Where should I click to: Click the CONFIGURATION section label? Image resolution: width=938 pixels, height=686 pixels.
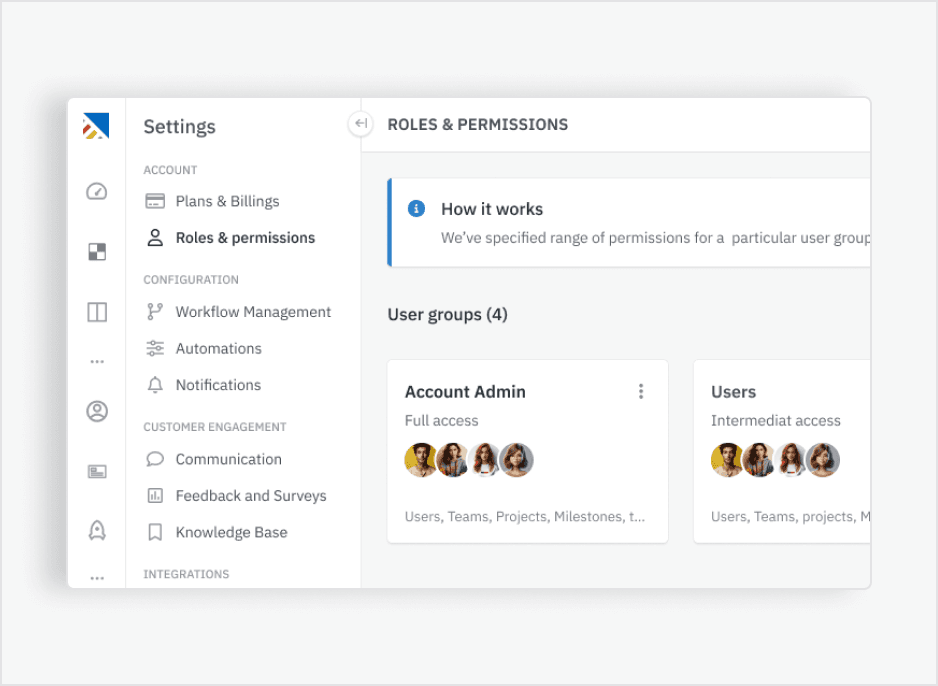tap(191, 280)
